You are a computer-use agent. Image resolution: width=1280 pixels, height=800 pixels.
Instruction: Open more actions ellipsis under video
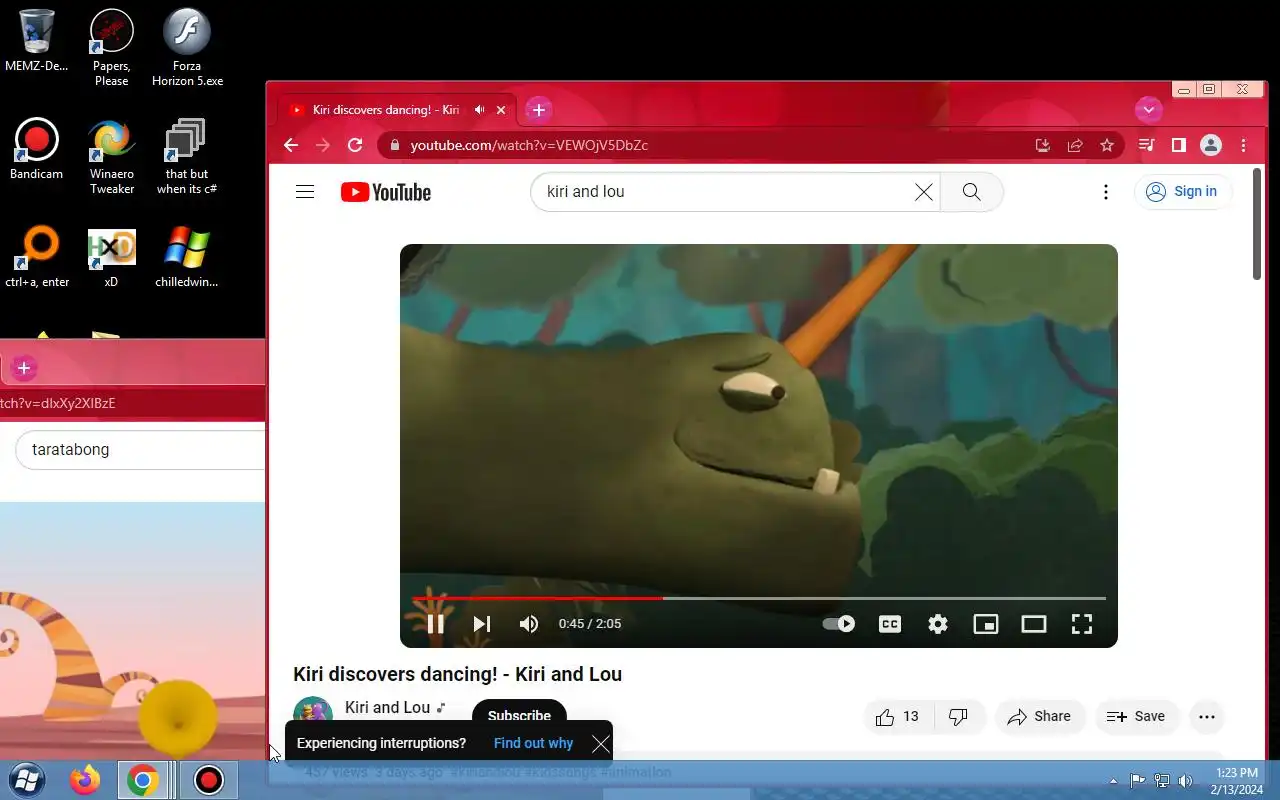click(x=1207, y=716)
